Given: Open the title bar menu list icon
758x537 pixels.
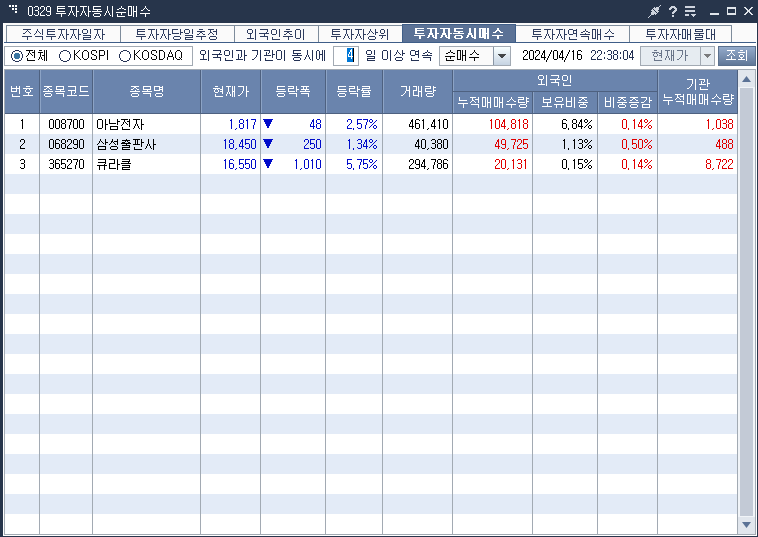Looking at the screenshot, I should tap(690, 11).
